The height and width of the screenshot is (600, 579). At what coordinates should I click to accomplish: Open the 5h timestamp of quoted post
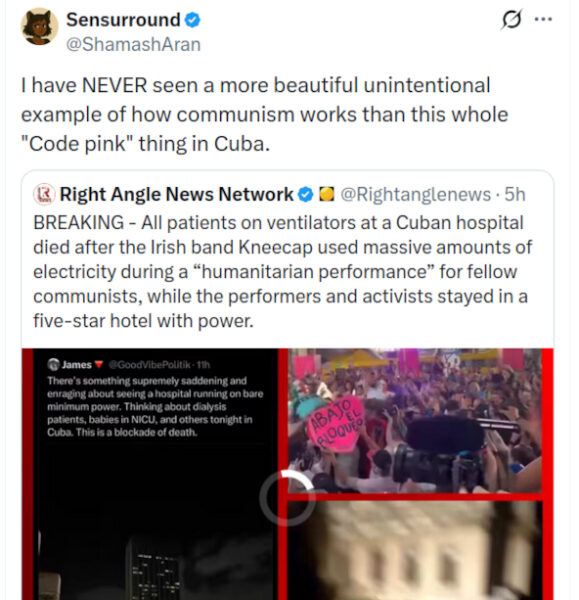(515, 194)
